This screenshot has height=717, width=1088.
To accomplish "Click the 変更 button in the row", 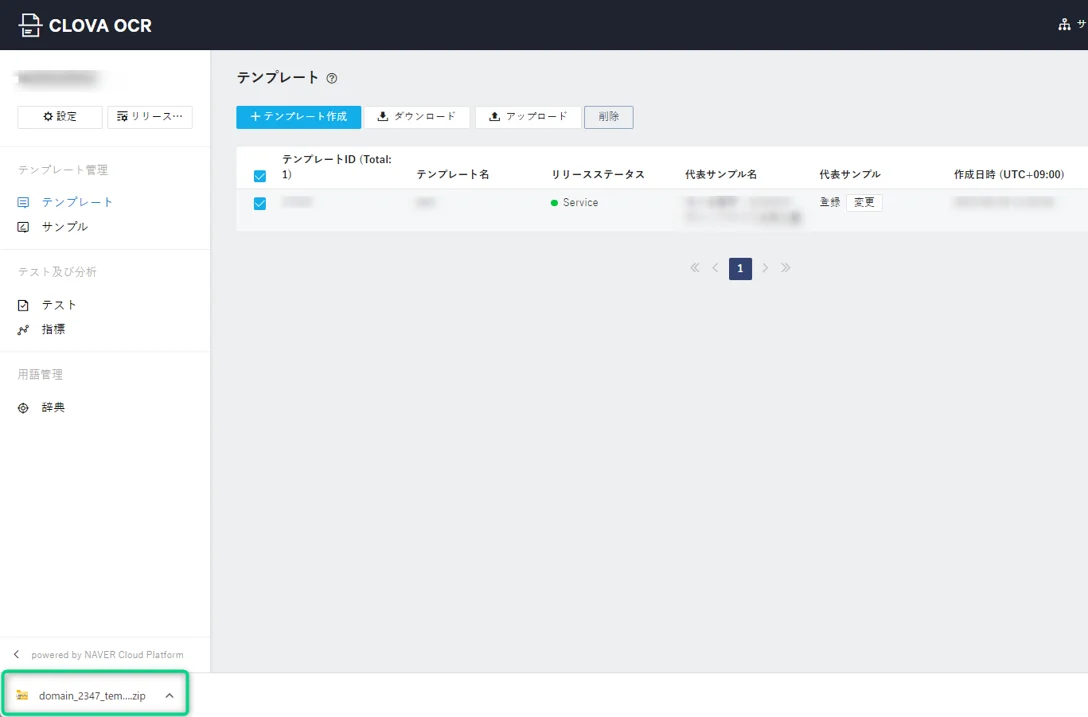I will coord(864,202).
